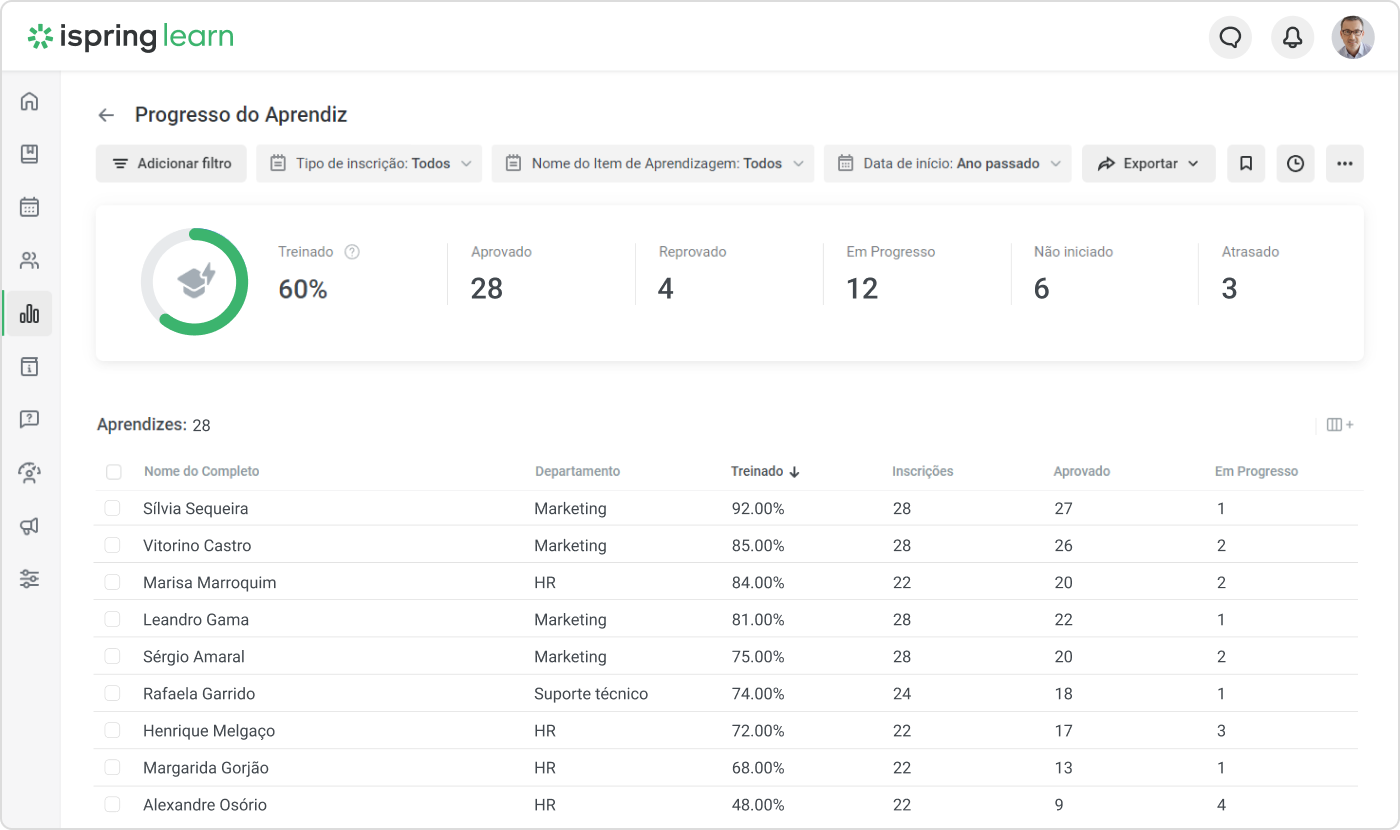1400x830 pixels.
Task: Click the Não iniciado 6 statistic
Action: click(1073, 273)
